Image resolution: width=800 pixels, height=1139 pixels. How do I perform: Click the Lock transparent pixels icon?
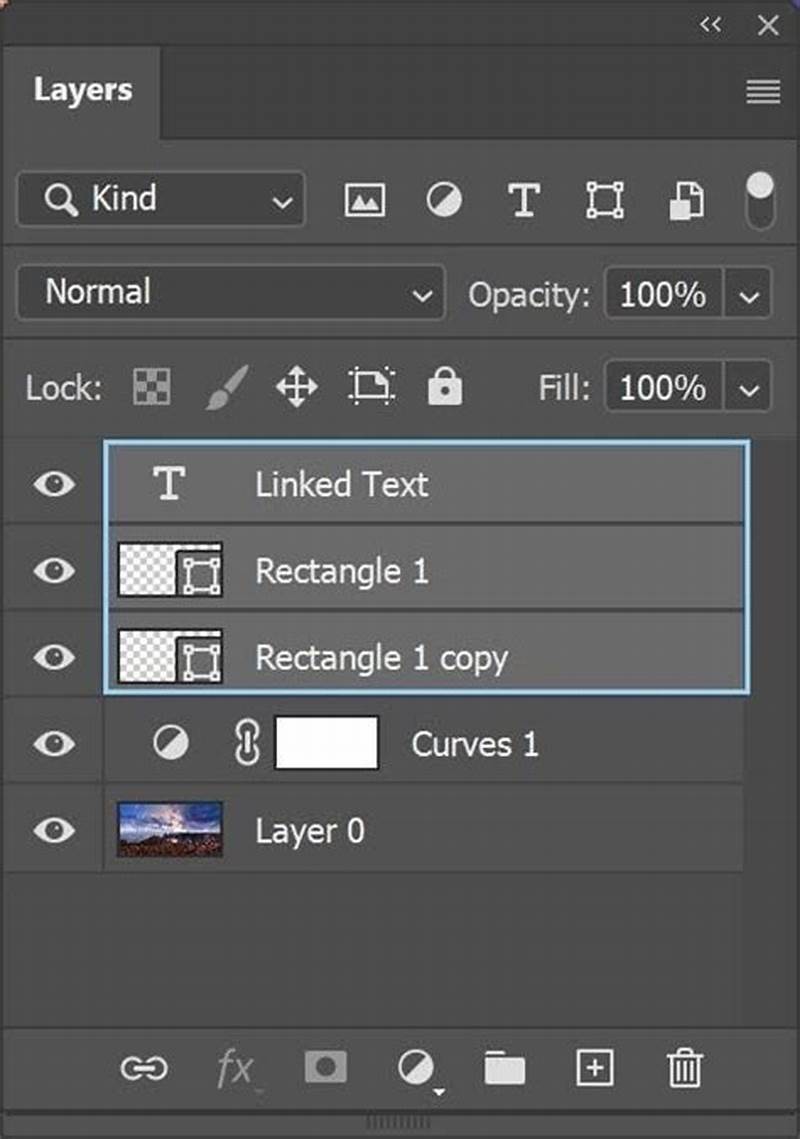point(152,386)
